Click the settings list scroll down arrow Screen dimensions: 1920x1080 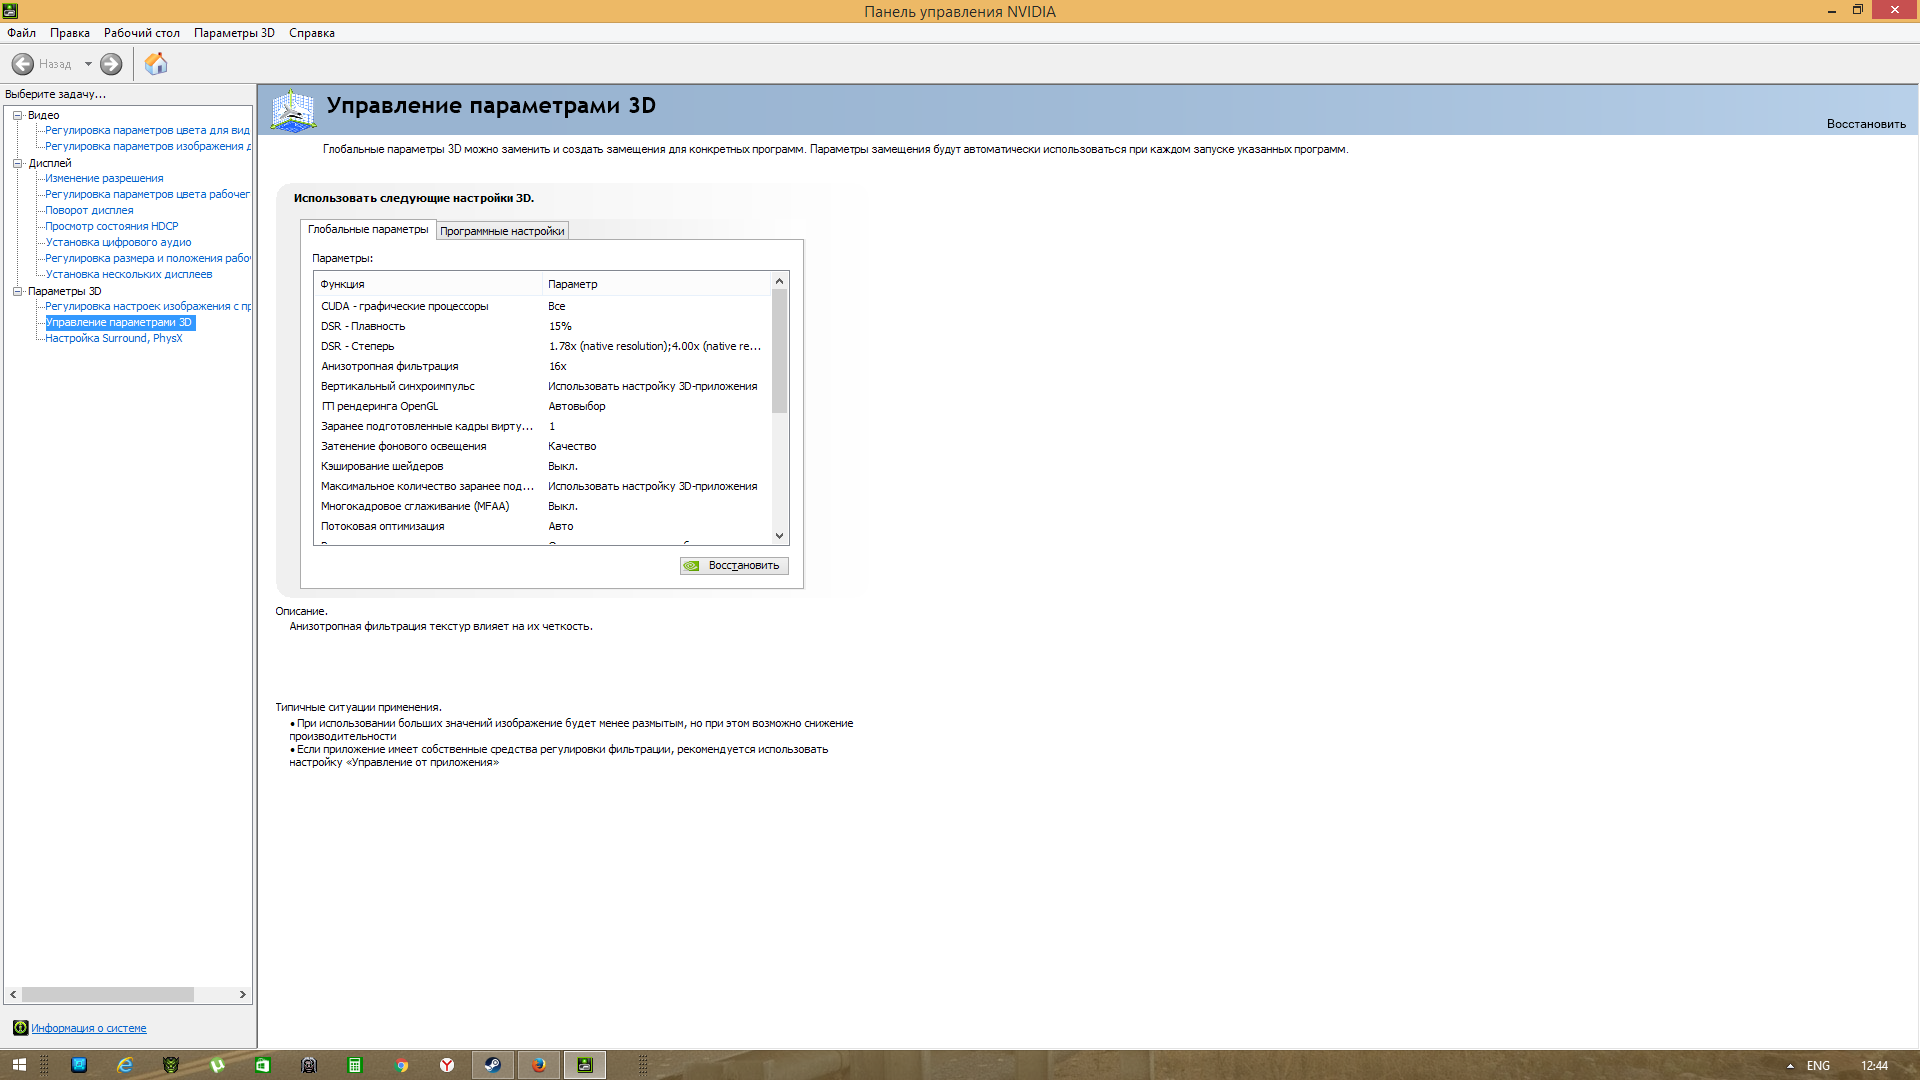(780, 536)
